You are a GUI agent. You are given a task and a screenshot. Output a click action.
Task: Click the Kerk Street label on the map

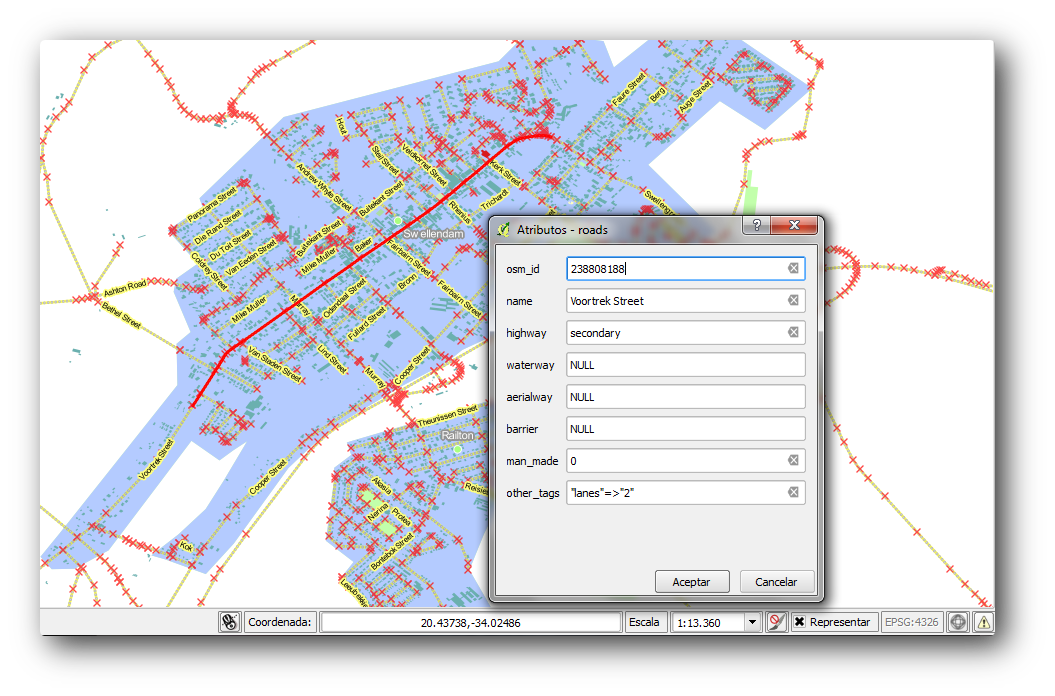[505, 172]
